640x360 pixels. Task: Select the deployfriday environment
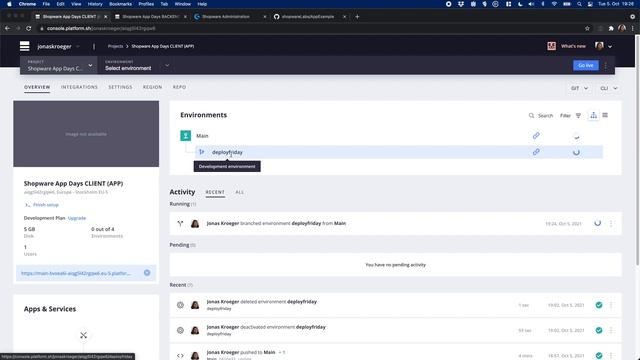[398, 152]
